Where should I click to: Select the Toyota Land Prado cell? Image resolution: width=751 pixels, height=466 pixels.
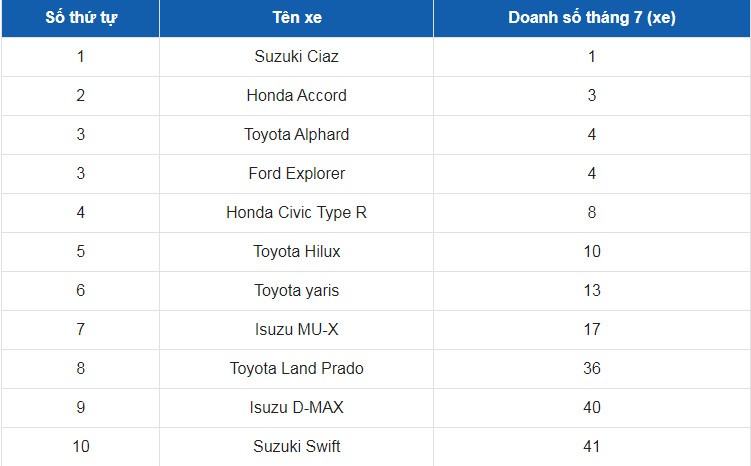click(296, 368)
